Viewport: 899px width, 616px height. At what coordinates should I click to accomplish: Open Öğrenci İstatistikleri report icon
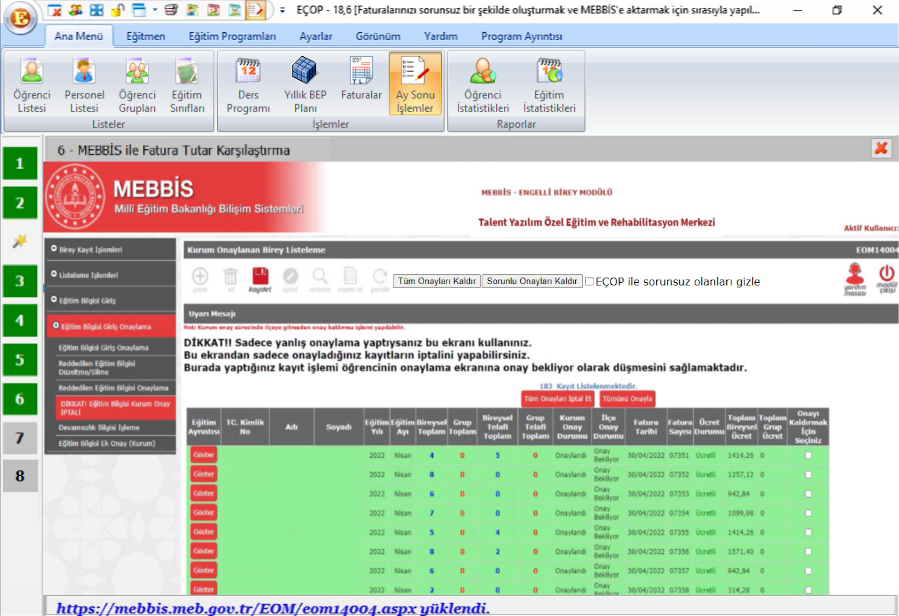(483, 84)
